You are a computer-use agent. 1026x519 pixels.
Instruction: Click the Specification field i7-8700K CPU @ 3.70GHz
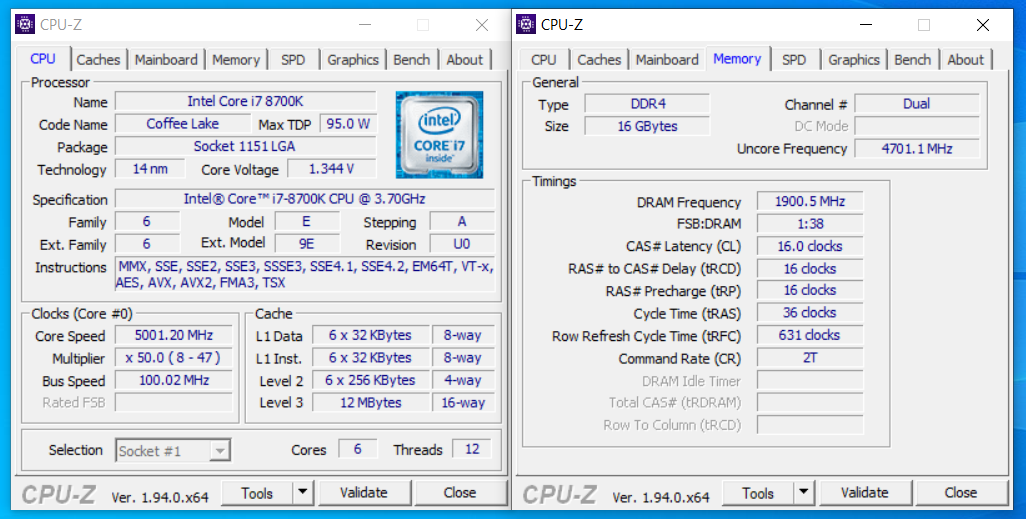point(305,198)
